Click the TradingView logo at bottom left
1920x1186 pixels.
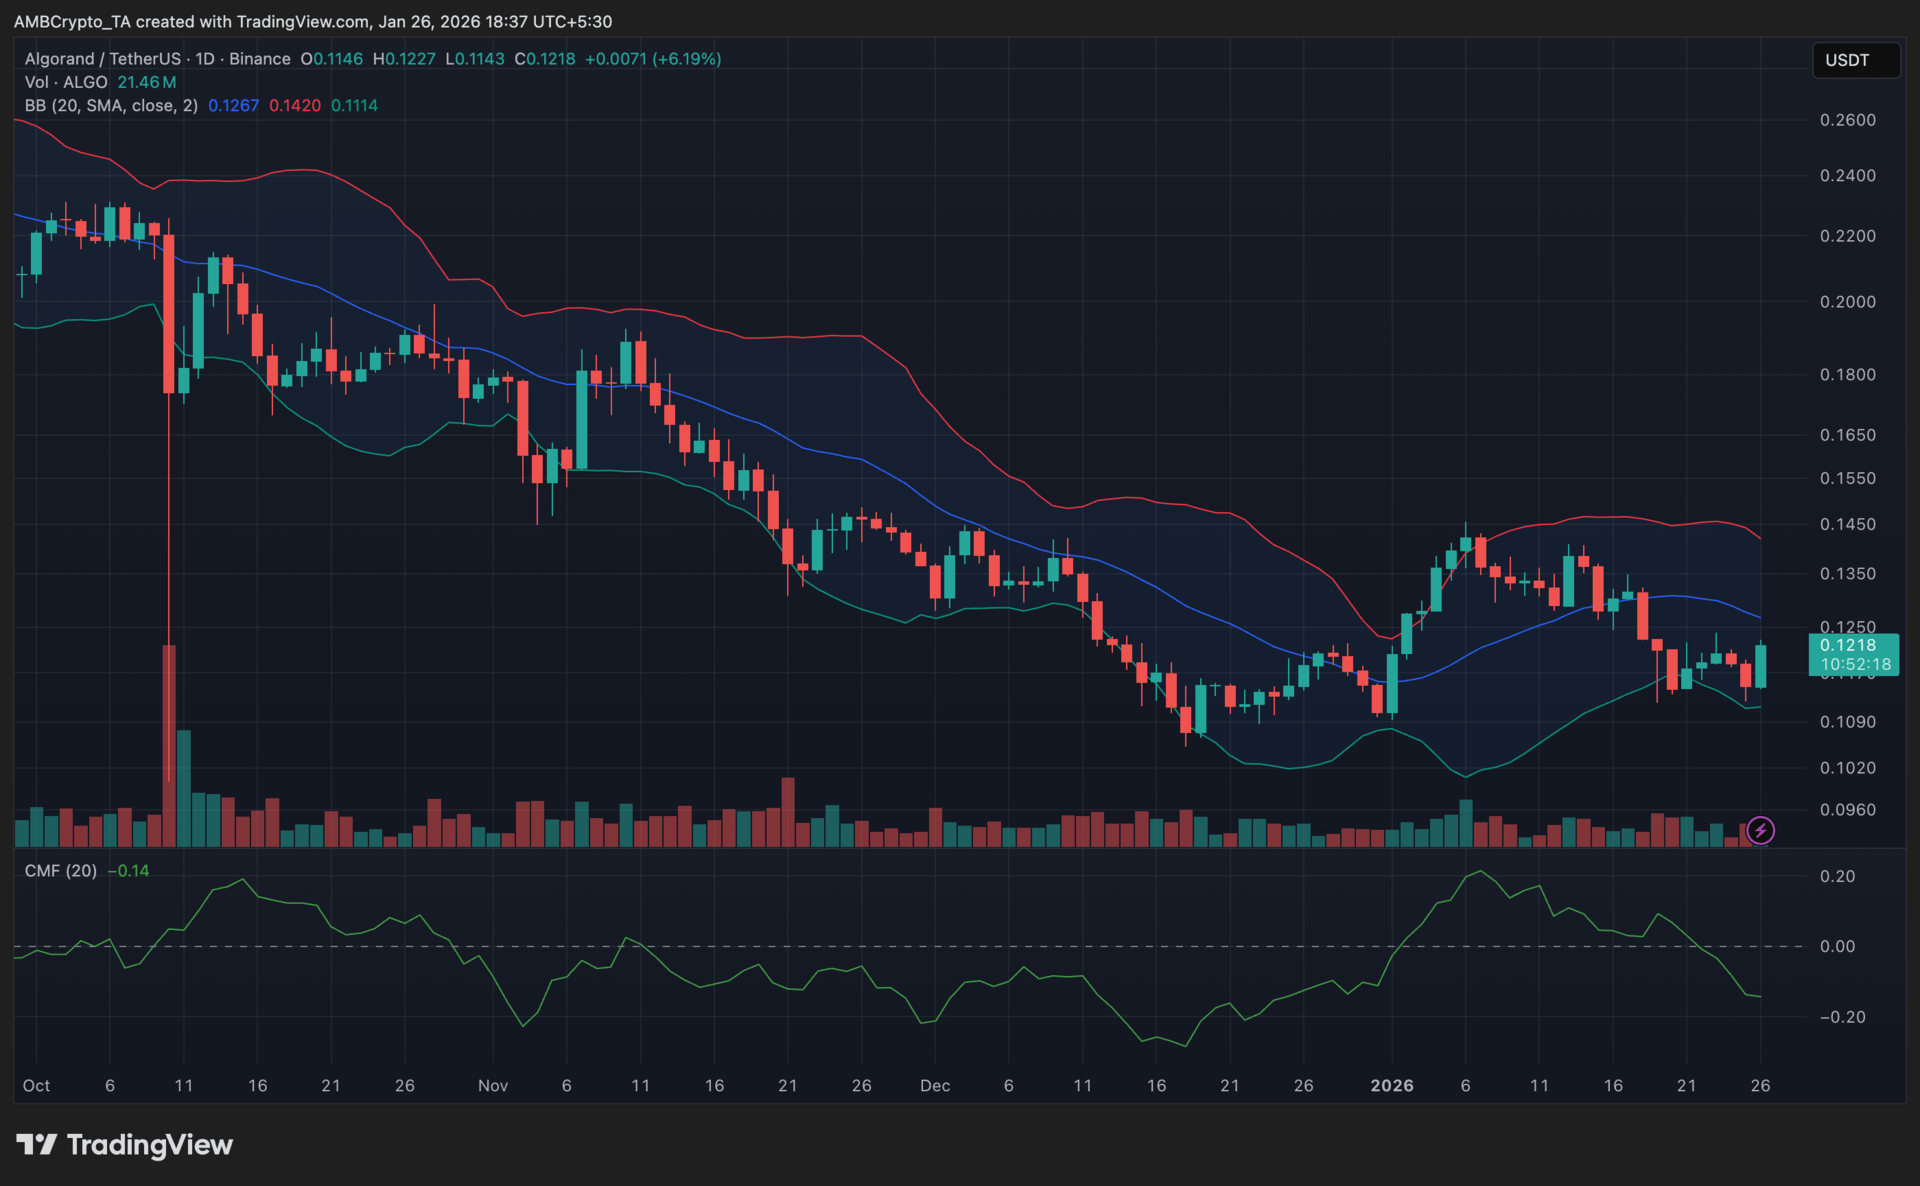pyautogui.click(x=124, y=1145)
